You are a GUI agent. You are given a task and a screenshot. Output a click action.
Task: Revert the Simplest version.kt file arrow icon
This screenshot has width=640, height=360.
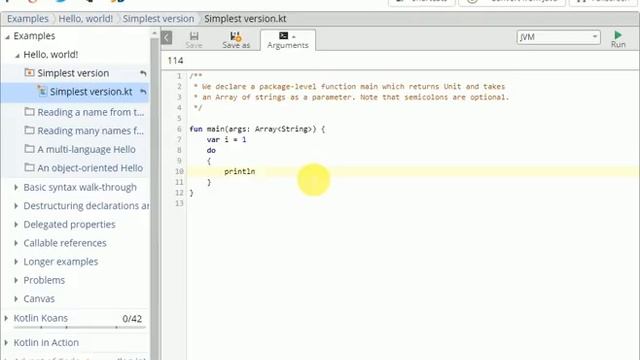[143, 91]
